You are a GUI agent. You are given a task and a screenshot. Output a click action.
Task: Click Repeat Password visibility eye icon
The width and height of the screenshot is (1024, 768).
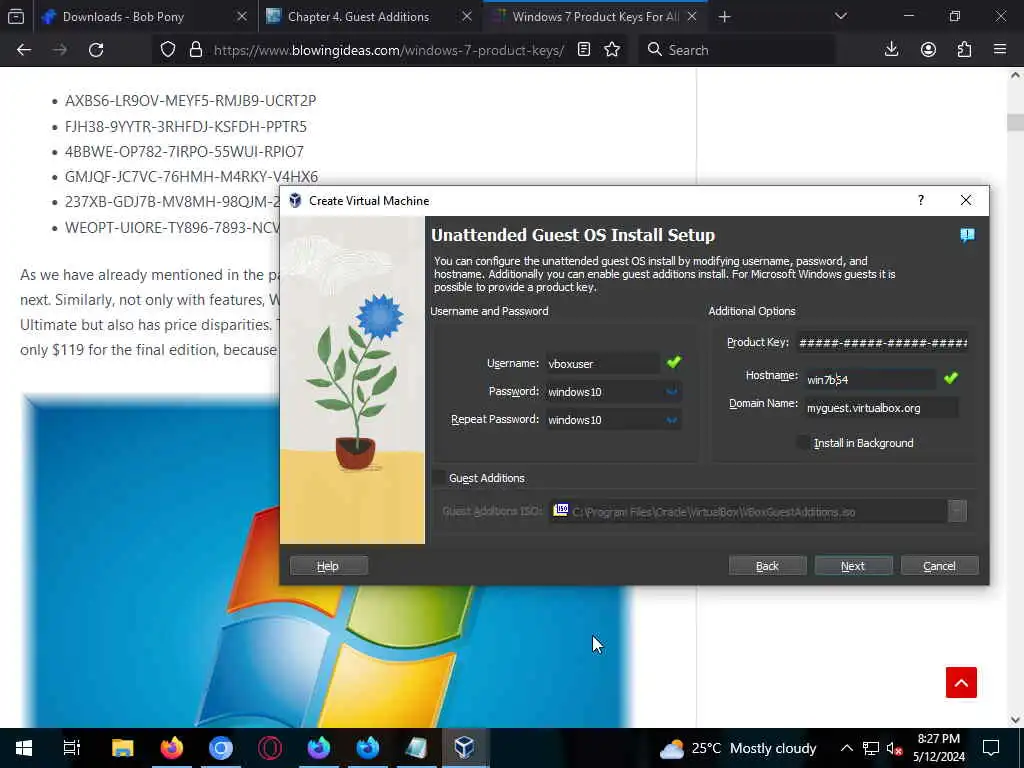[671, 419]
